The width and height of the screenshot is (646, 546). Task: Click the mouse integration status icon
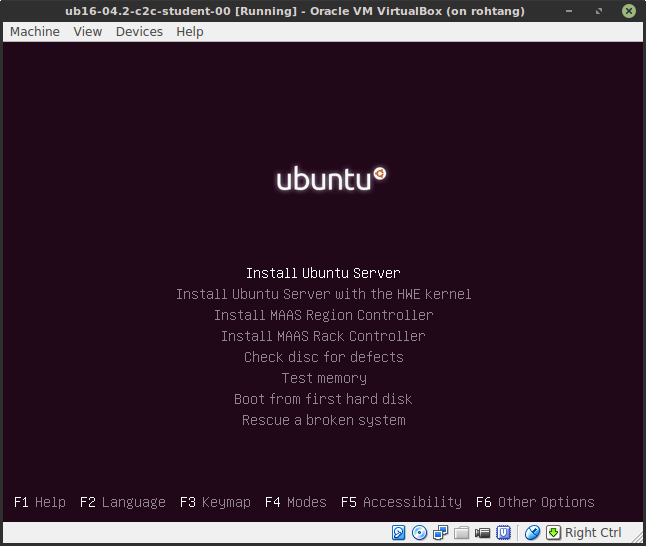pyautogui.click(x=532, y=532)
